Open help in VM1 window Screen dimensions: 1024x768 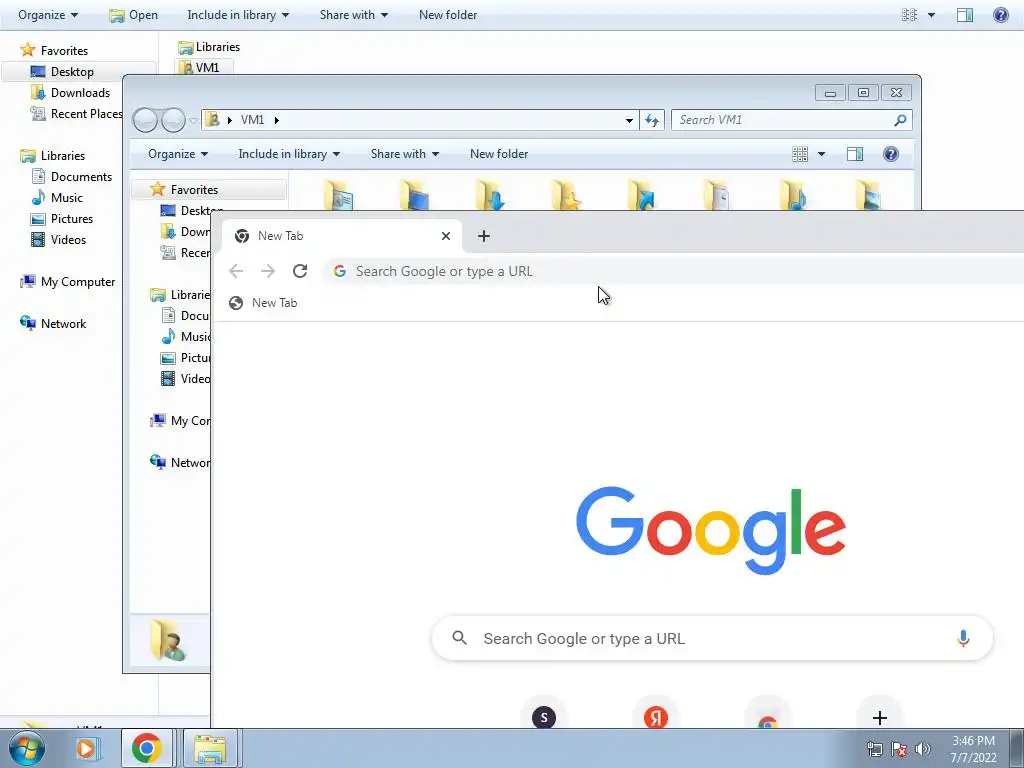point(891,154)
